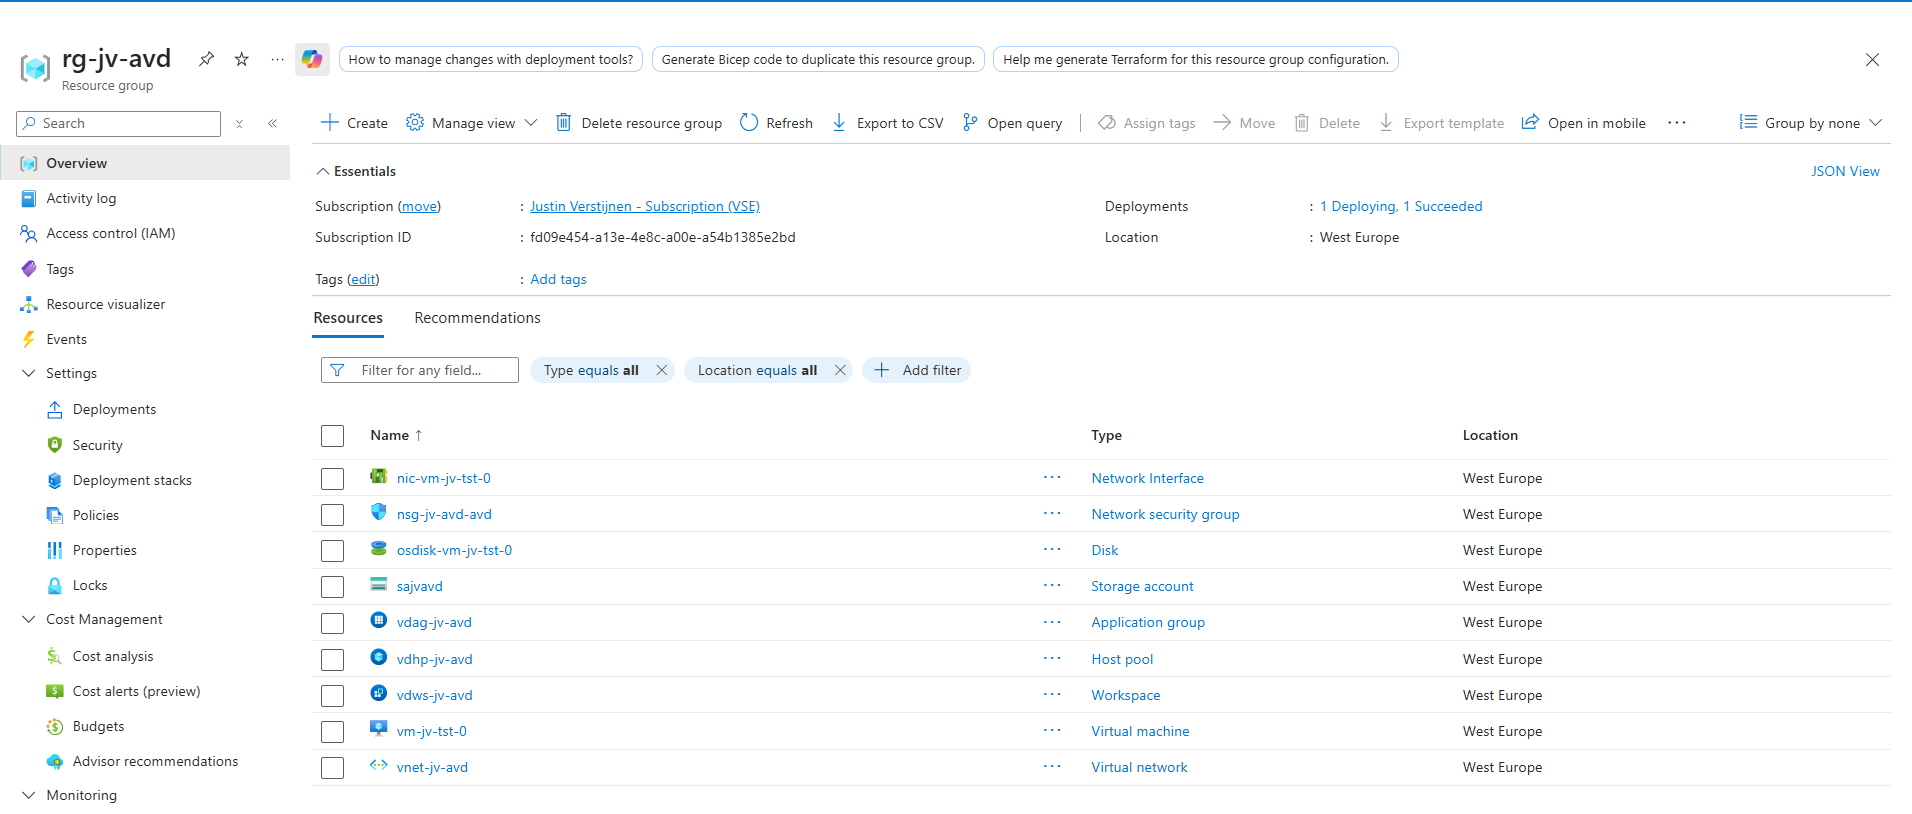Select the vdhp-jv-avd row checkbox
The image size is (1912, 814).
(333, 660)
